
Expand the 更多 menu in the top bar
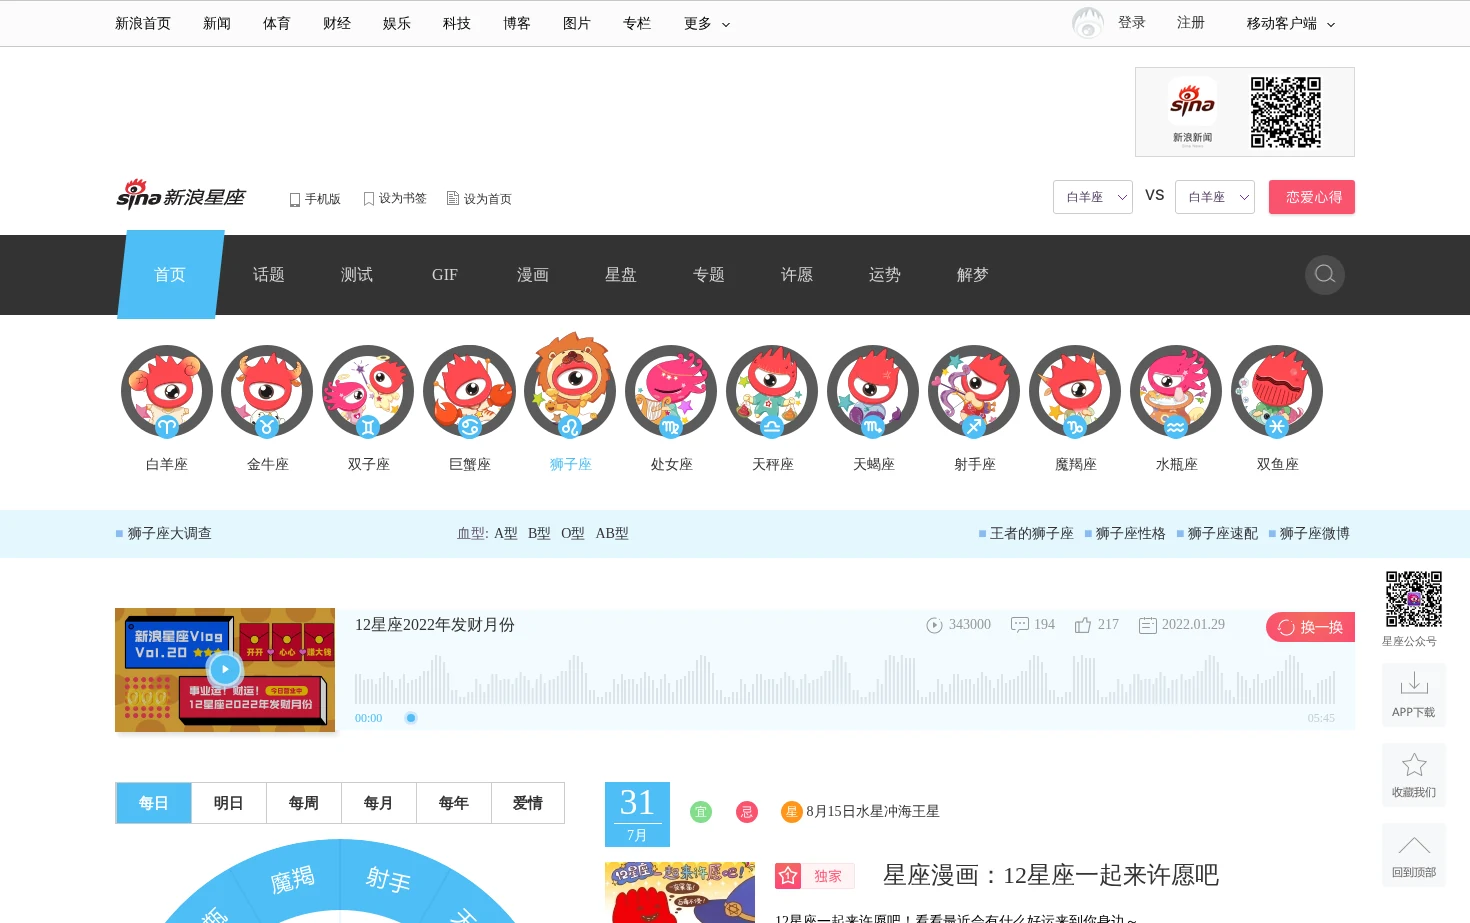click(707, 23)
